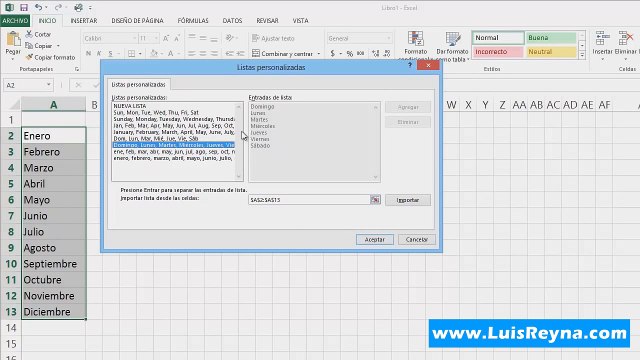Click Combinar y centrar

(x=282, y=53)
